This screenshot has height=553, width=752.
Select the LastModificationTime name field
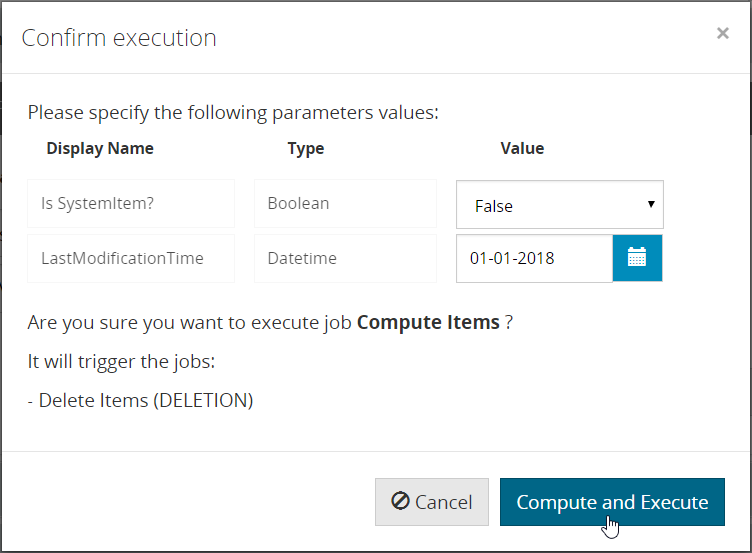pyautogui.click(x=131, y=258)
